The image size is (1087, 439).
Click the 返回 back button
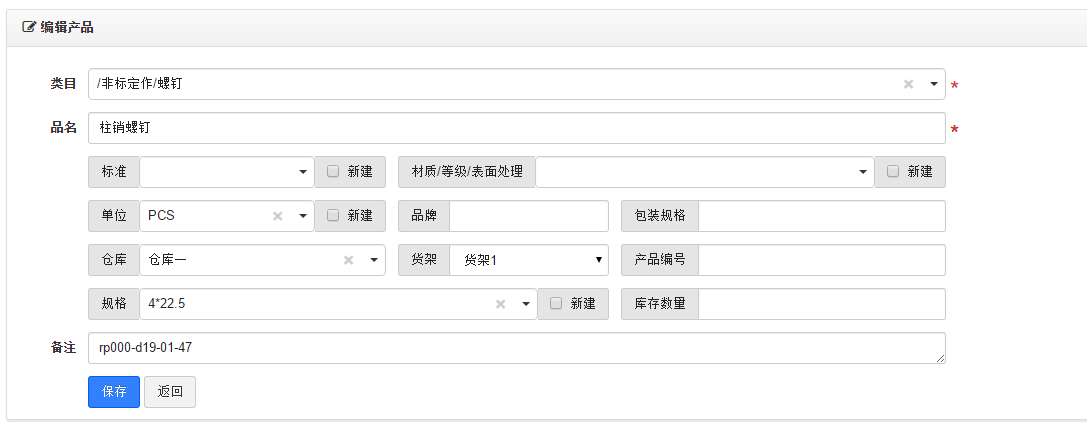[170, 392]
